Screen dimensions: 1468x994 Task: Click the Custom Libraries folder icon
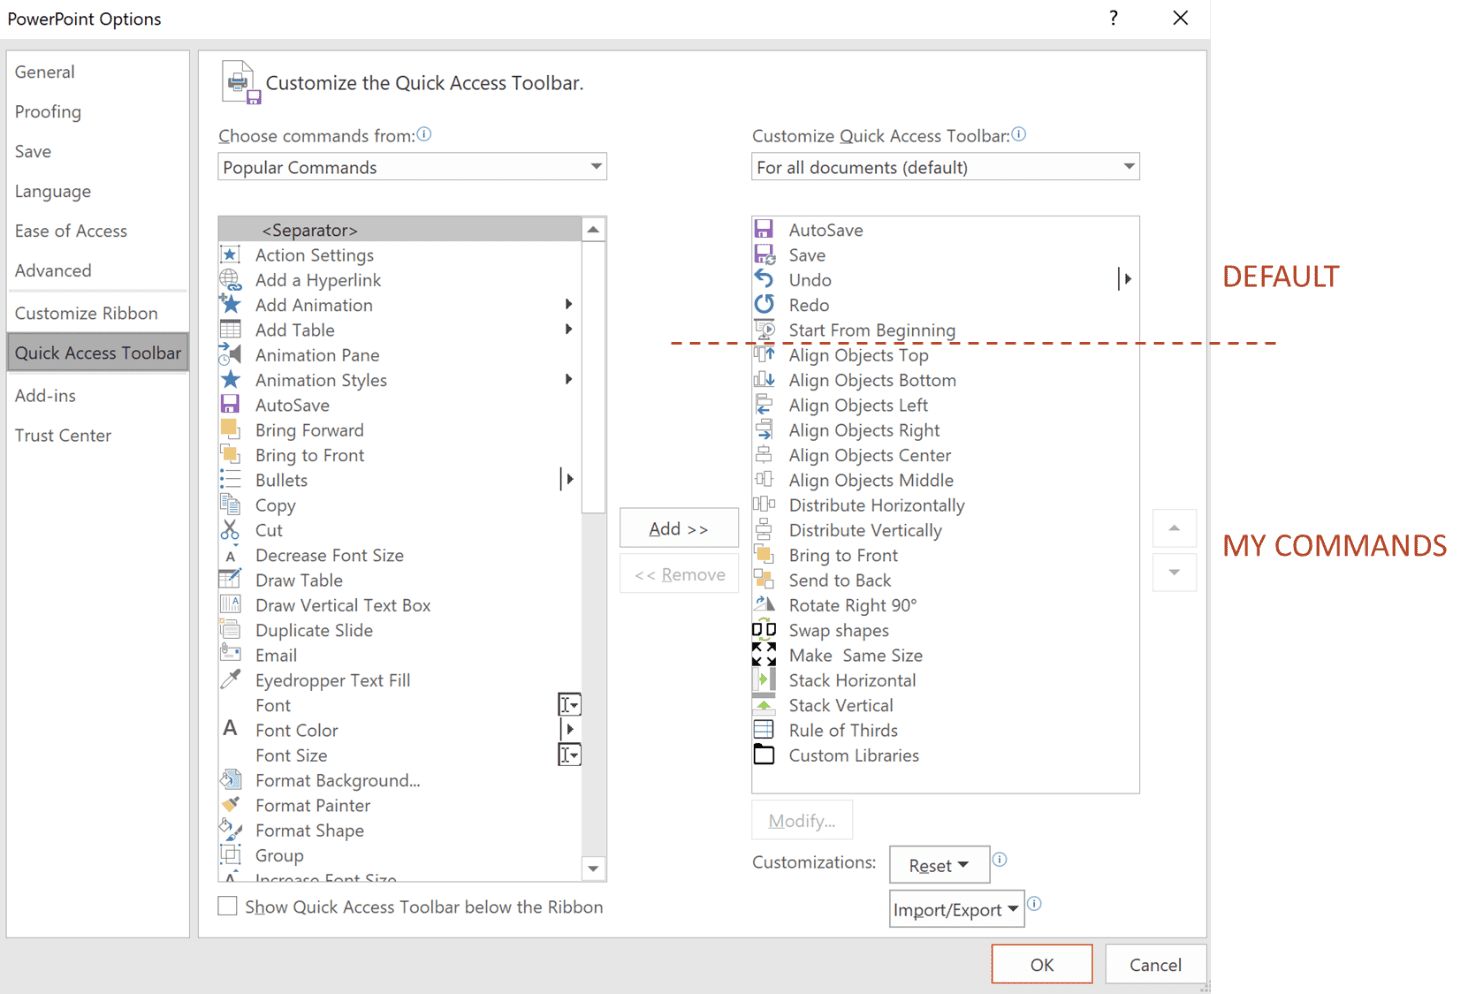[764, 755]
